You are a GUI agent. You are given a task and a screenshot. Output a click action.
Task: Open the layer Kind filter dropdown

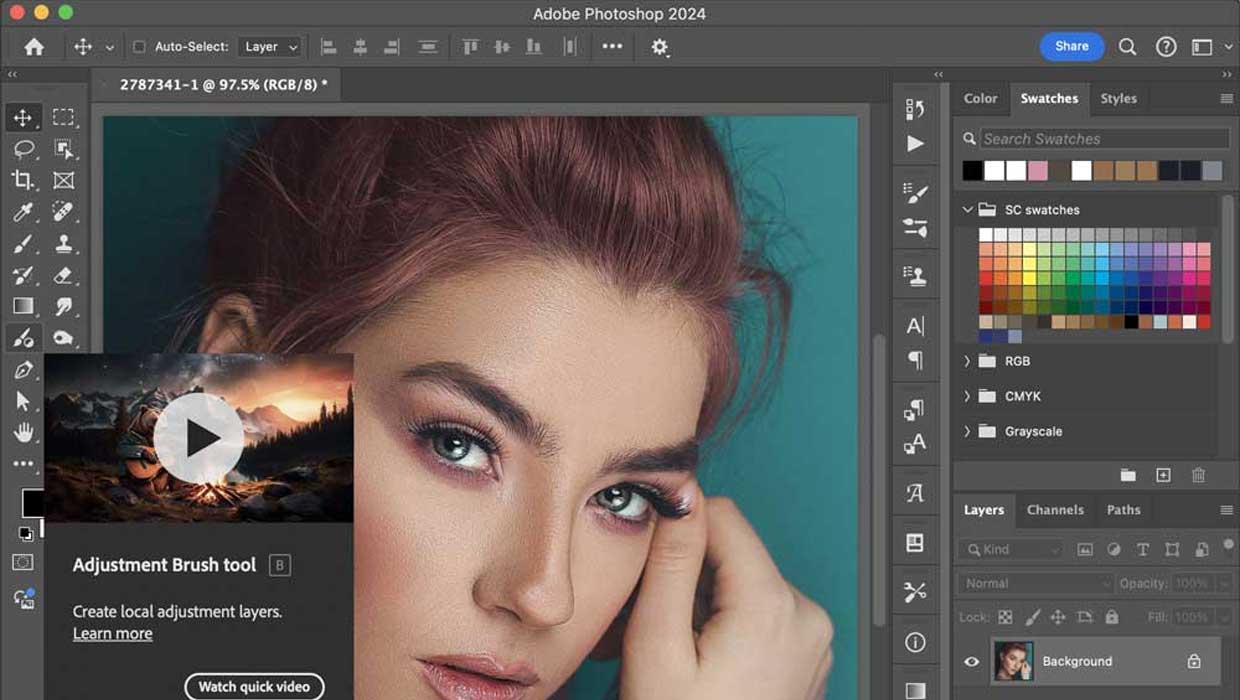click(1011, 549)
